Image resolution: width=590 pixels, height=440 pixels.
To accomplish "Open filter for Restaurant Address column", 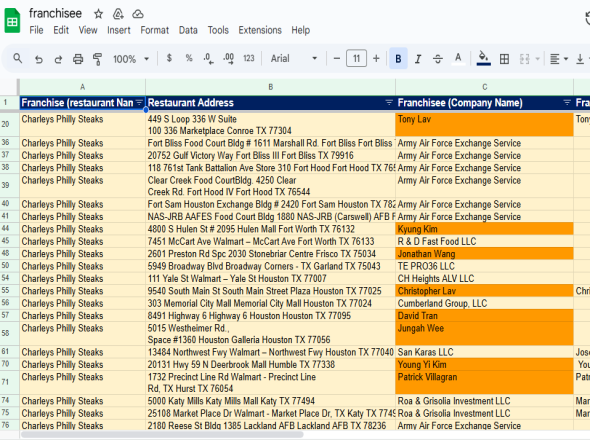I will coord(389,102).
